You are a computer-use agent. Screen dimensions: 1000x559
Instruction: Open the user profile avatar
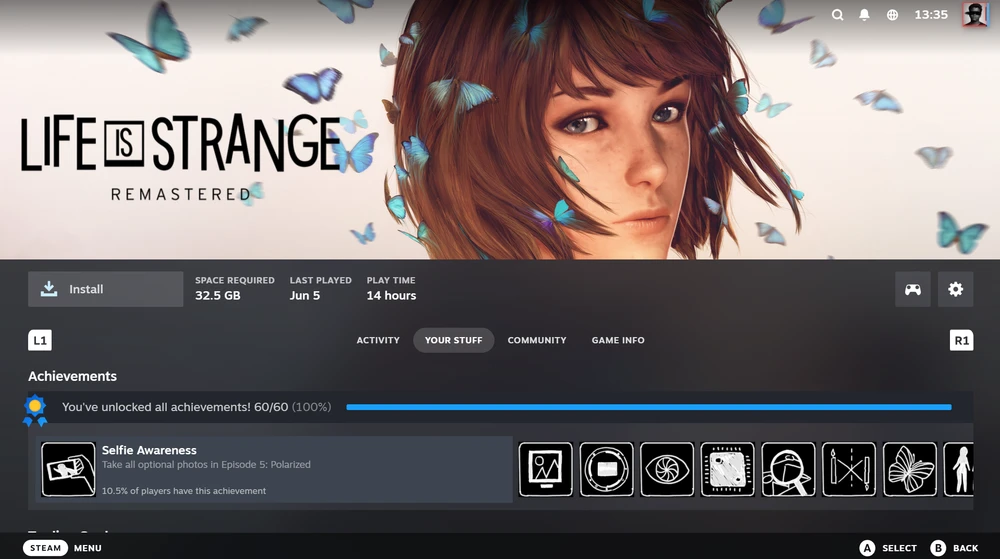point(974,14)
